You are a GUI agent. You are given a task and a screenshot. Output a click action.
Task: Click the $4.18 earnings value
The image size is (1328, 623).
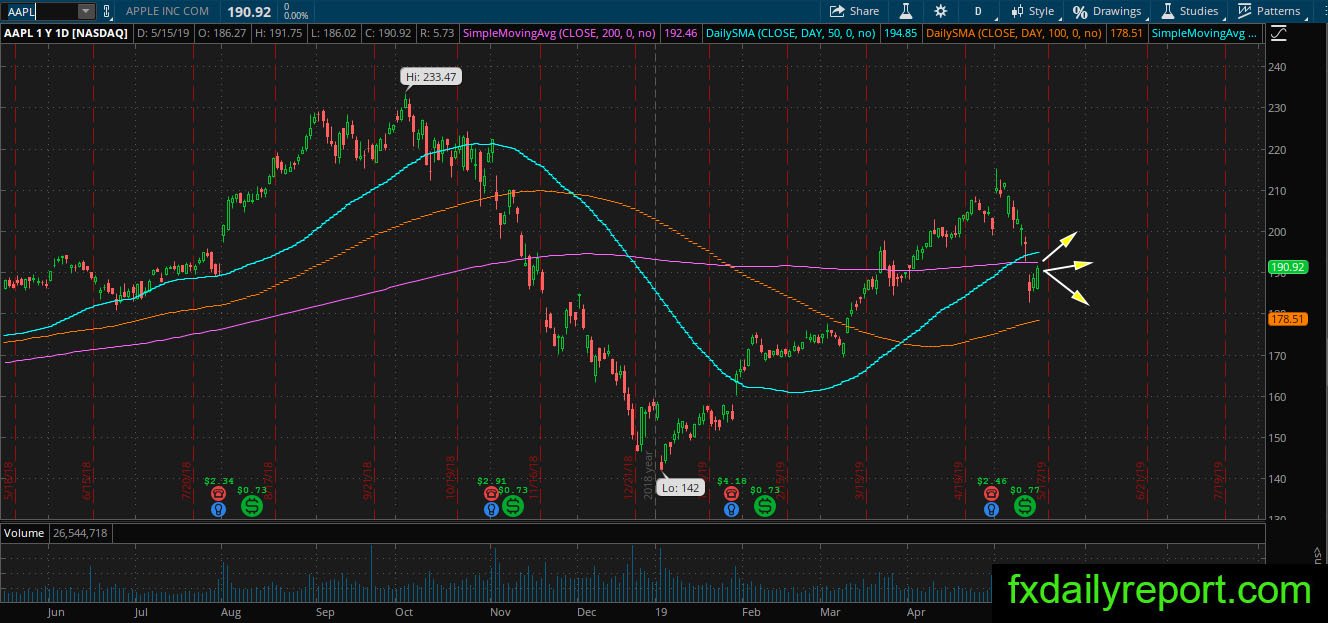pos(733,481)
